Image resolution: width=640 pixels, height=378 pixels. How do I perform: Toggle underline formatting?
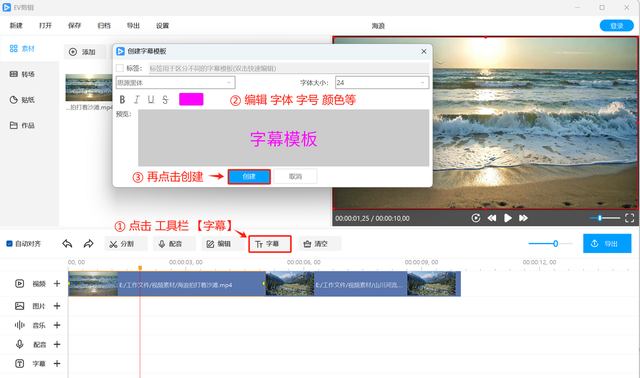[x=151, y=100]
